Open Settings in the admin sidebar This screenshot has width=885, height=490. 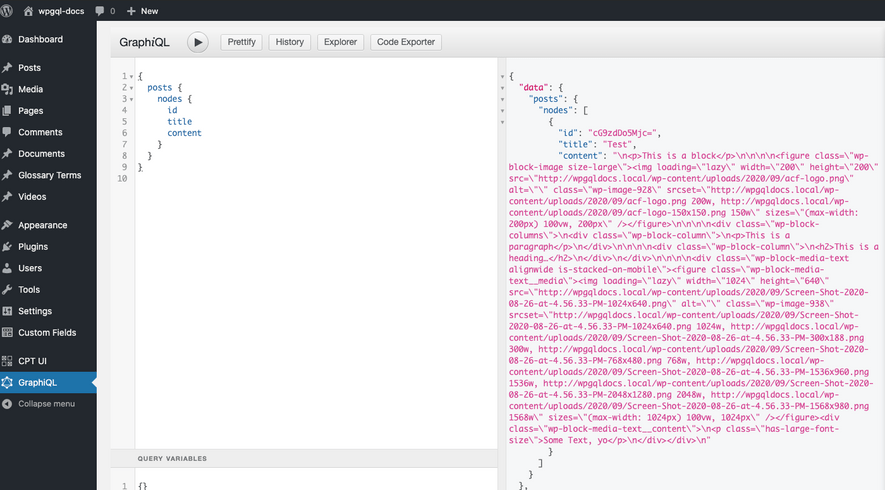pyautogui.click(x=35, y=311)
